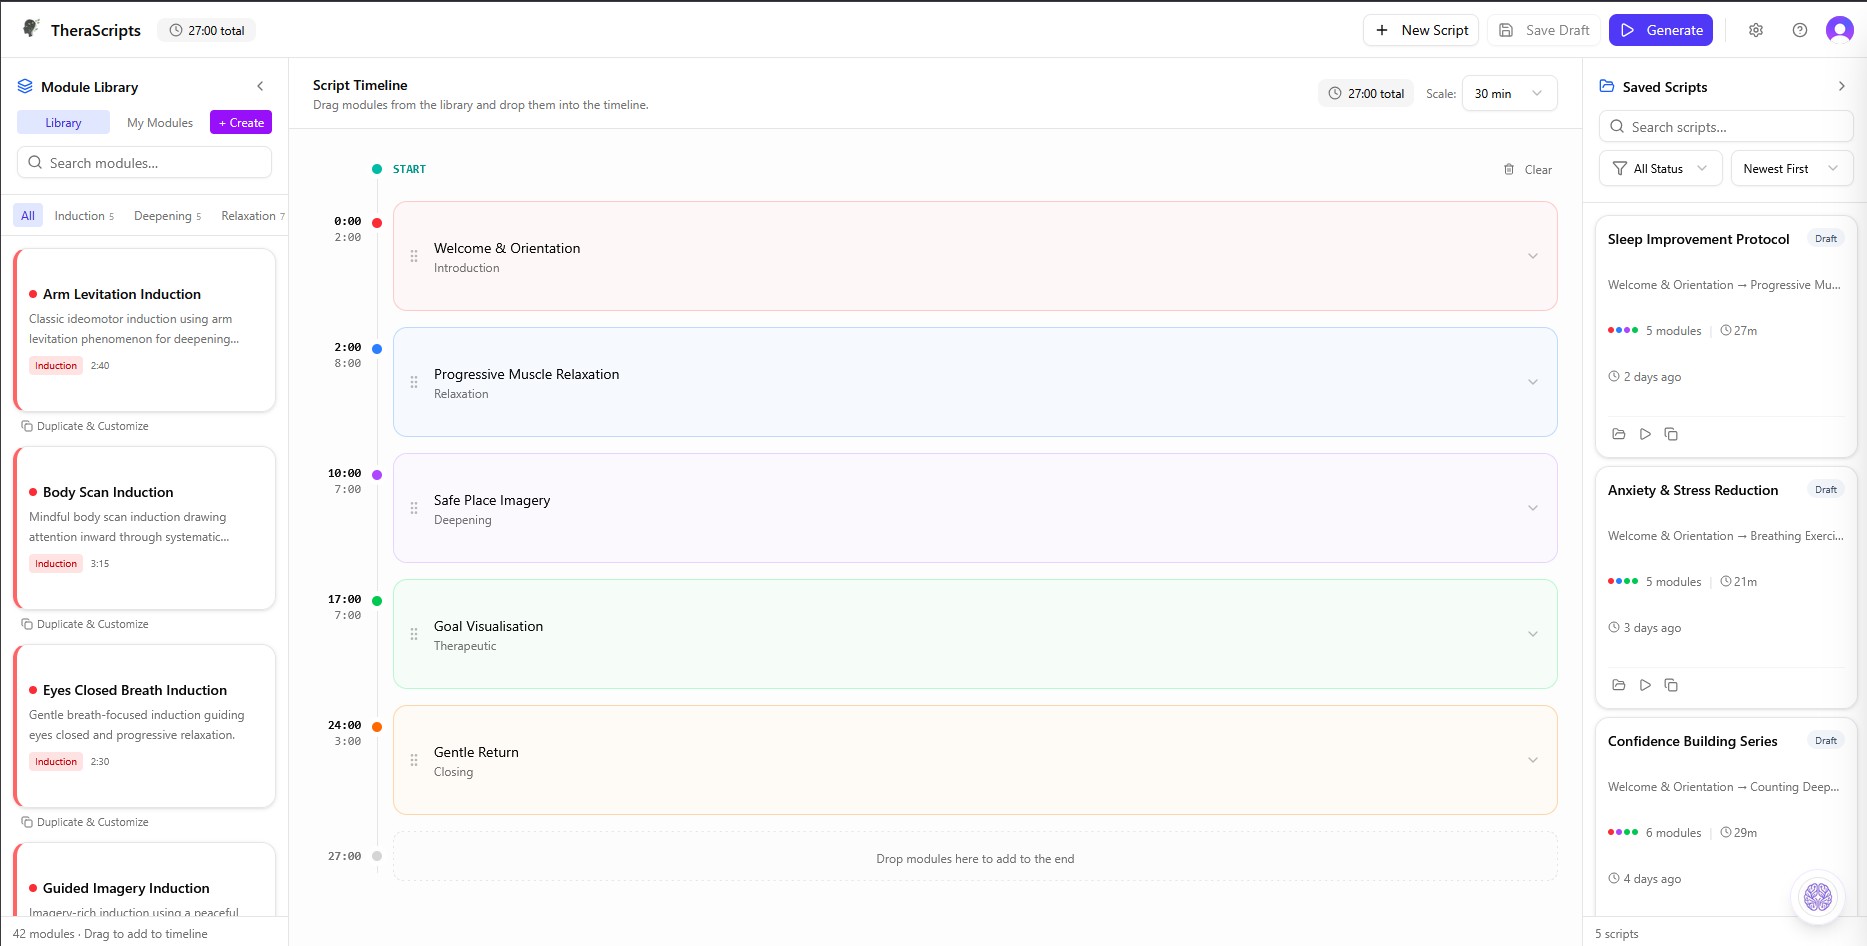
Task: Click the Generate button
Action: coord(1660,30)
